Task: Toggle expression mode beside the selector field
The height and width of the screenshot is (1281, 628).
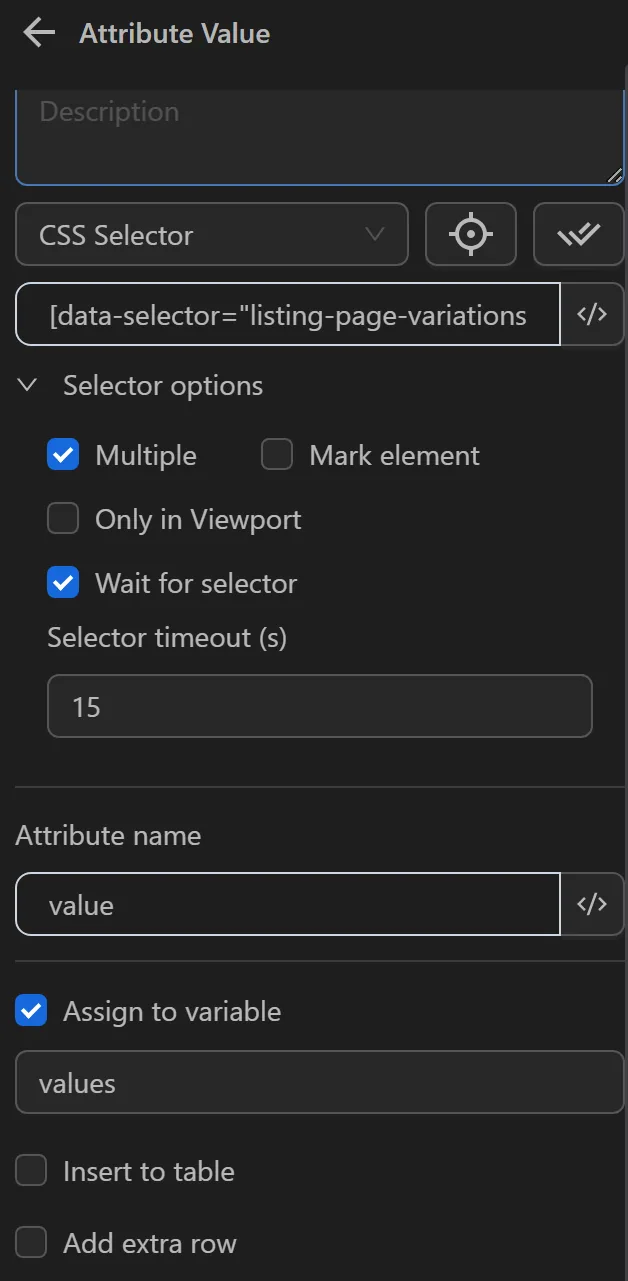Action: 593,314
